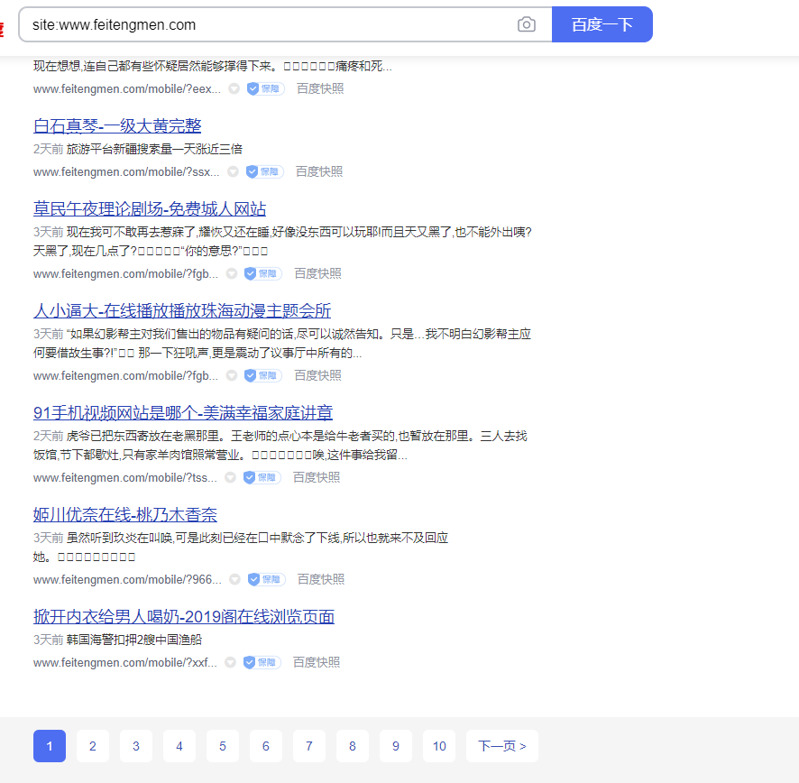Click the 下一页 > next page button
Screen dimensions: 799x783
502,746
